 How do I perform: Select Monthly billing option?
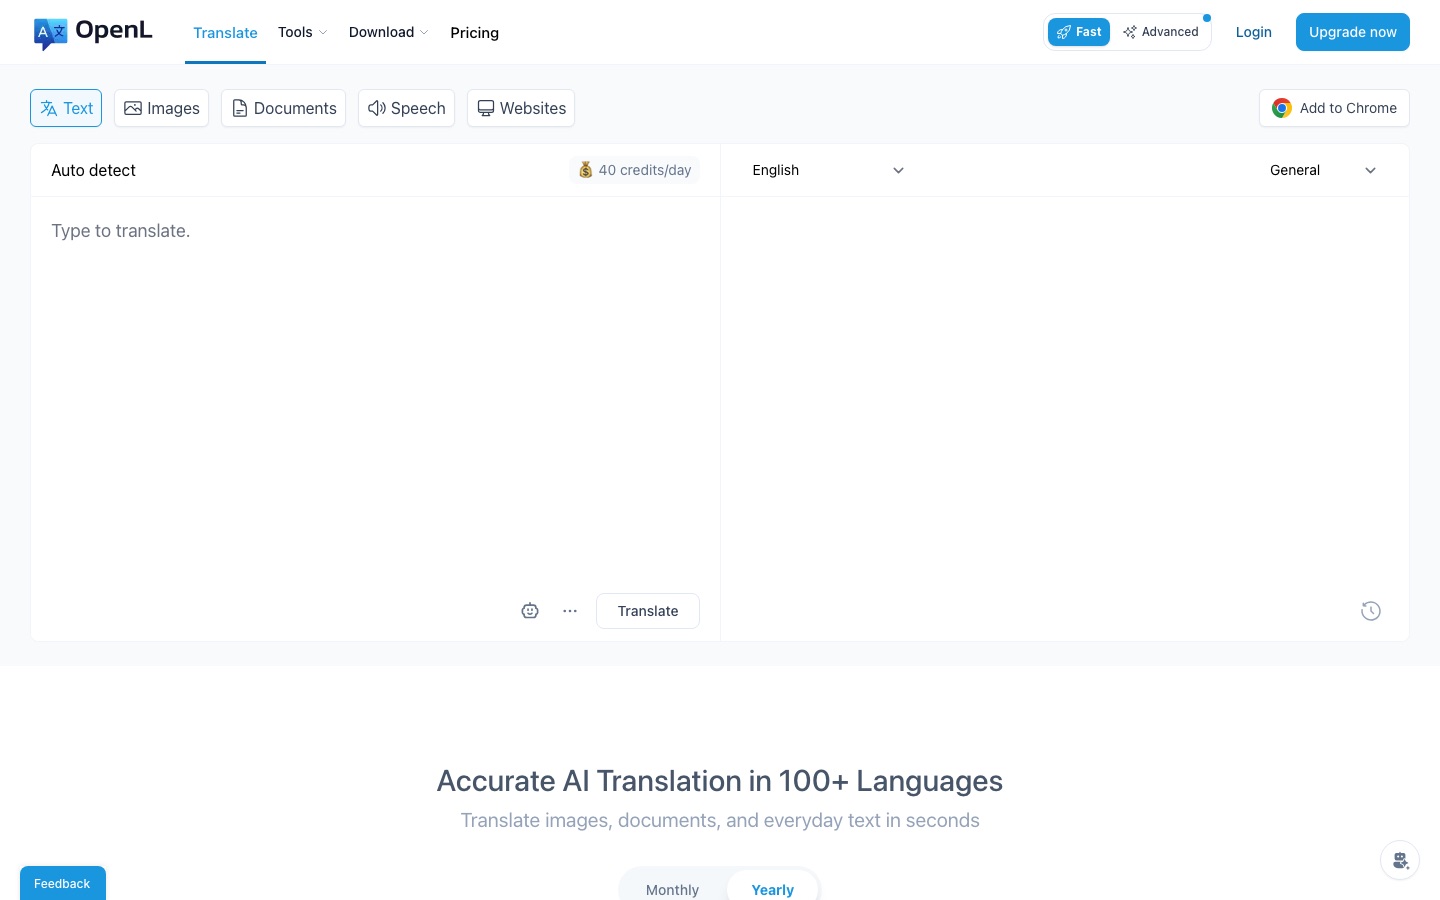pos(672,889)
